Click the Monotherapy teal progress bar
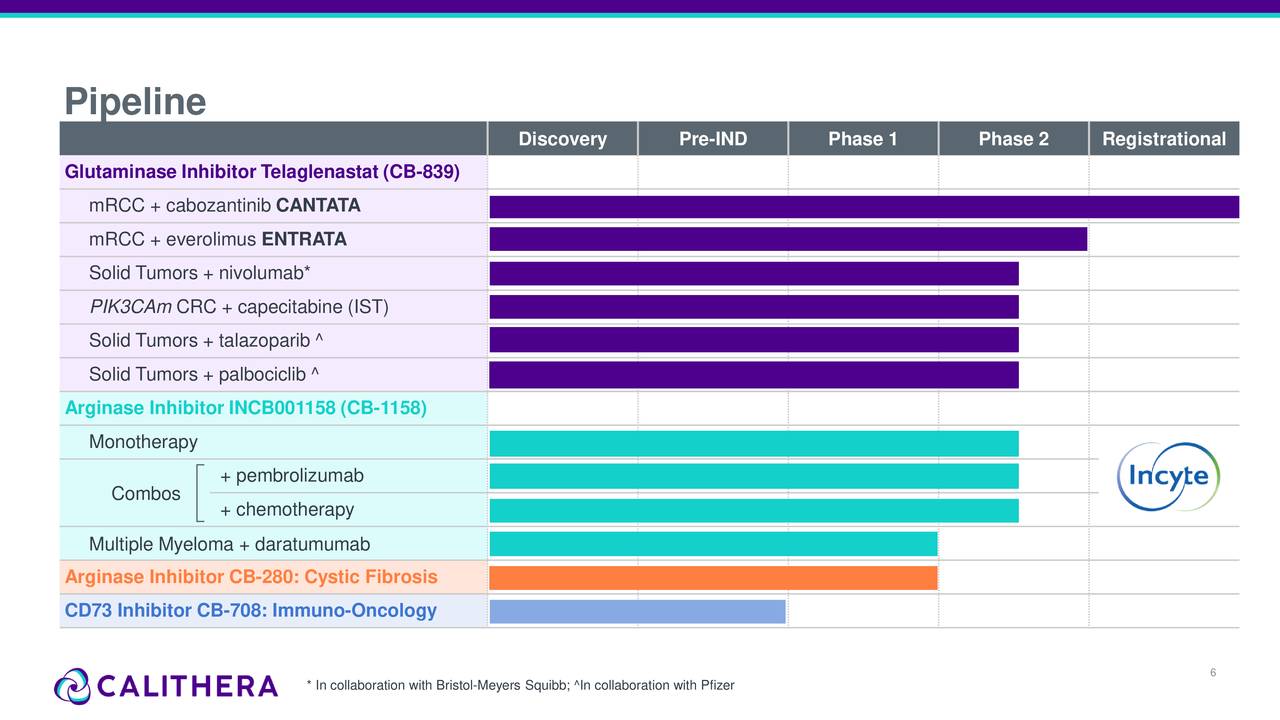1280x720 pixels. pyautogui.click(x=754, y=443)
